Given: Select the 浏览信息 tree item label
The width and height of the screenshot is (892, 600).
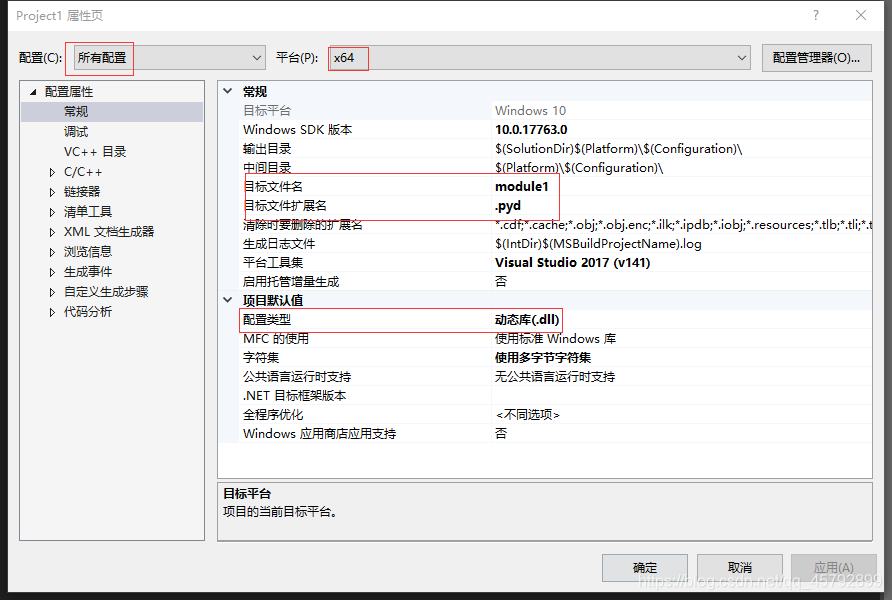Looking at the screenshot, I should tap(88, 251).
